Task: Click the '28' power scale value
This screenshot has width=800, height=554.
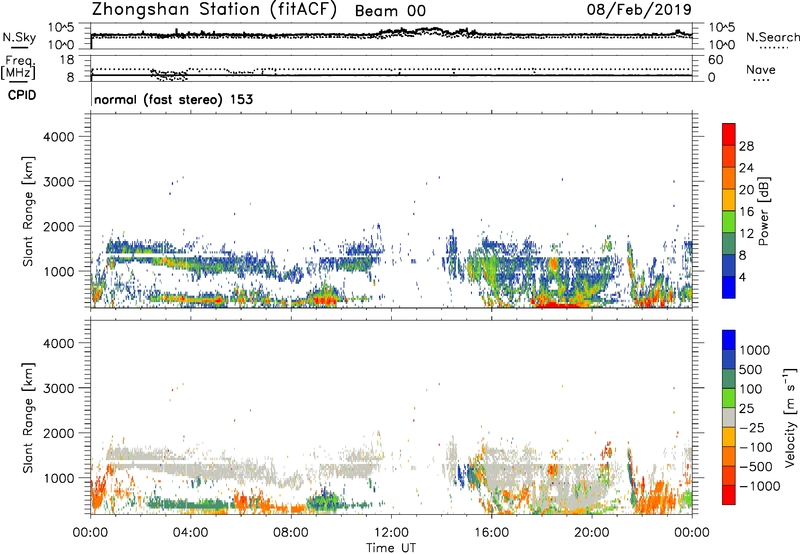Action: click(746, 146)
